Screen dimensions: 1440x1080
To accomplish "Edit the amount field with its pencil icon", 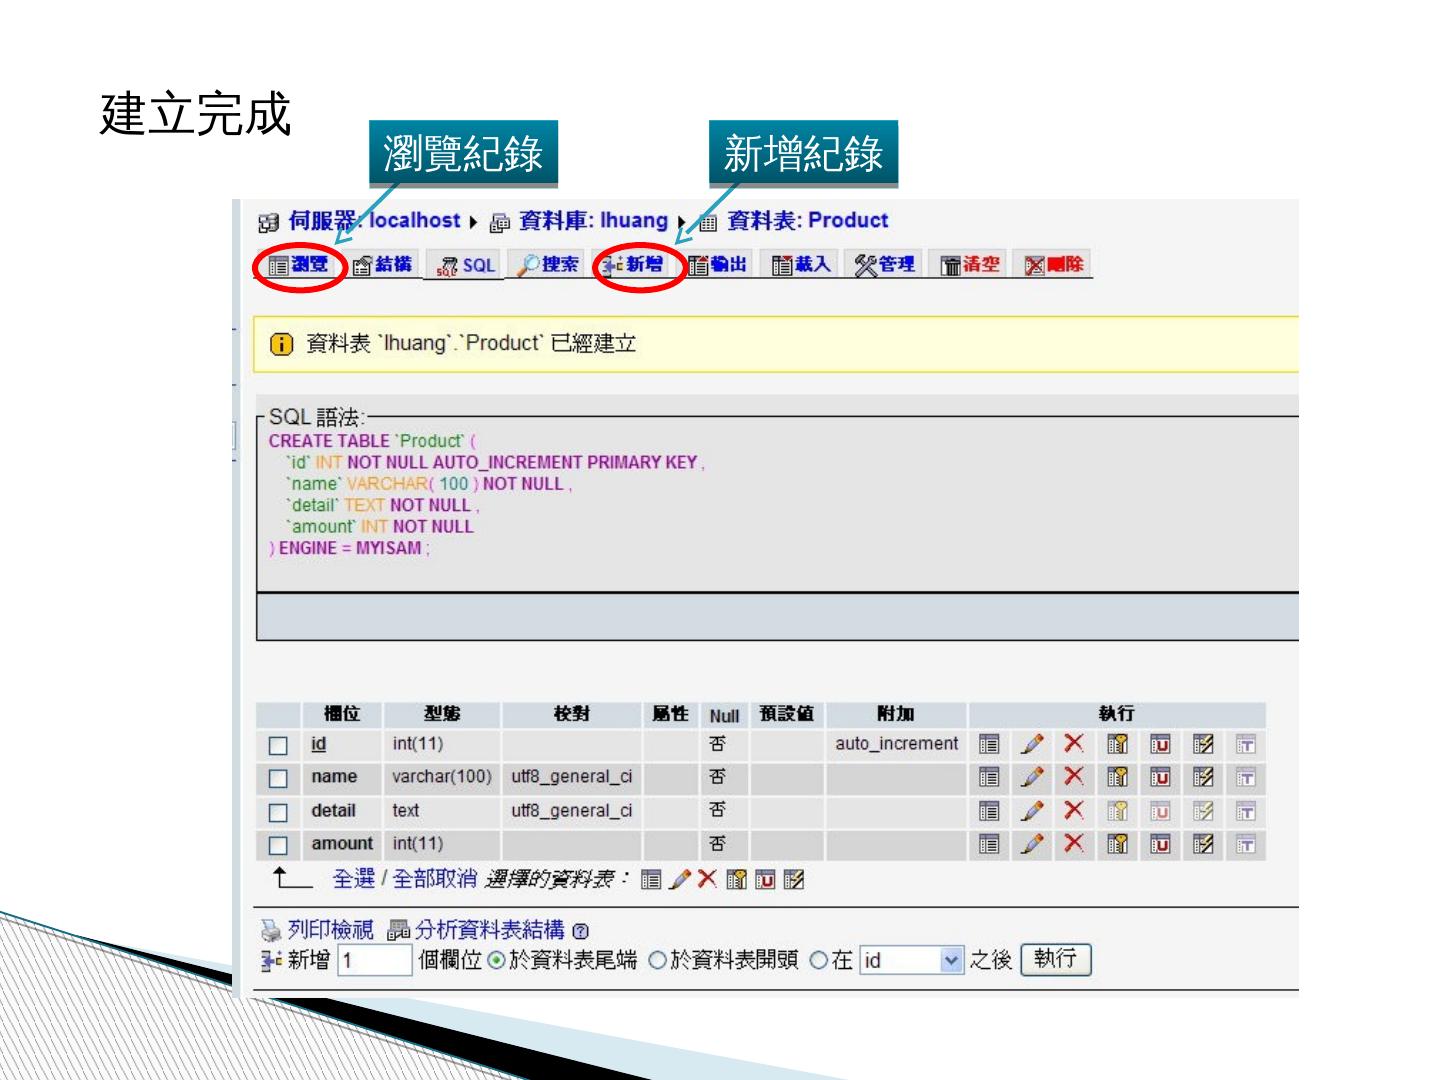I will click(x=1032, y=844).
